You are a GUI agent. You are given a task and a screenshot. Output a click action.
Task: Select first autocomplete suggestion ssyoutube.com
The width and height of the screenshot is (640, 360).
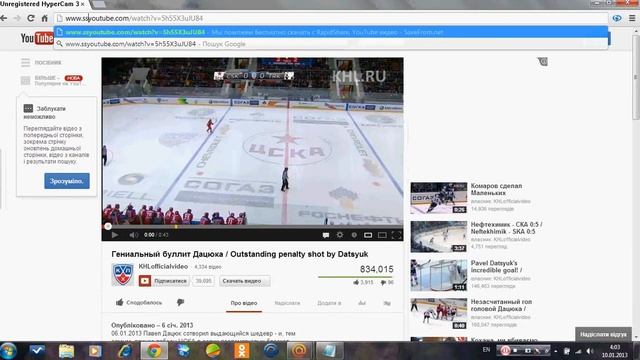tap(331, 32)
